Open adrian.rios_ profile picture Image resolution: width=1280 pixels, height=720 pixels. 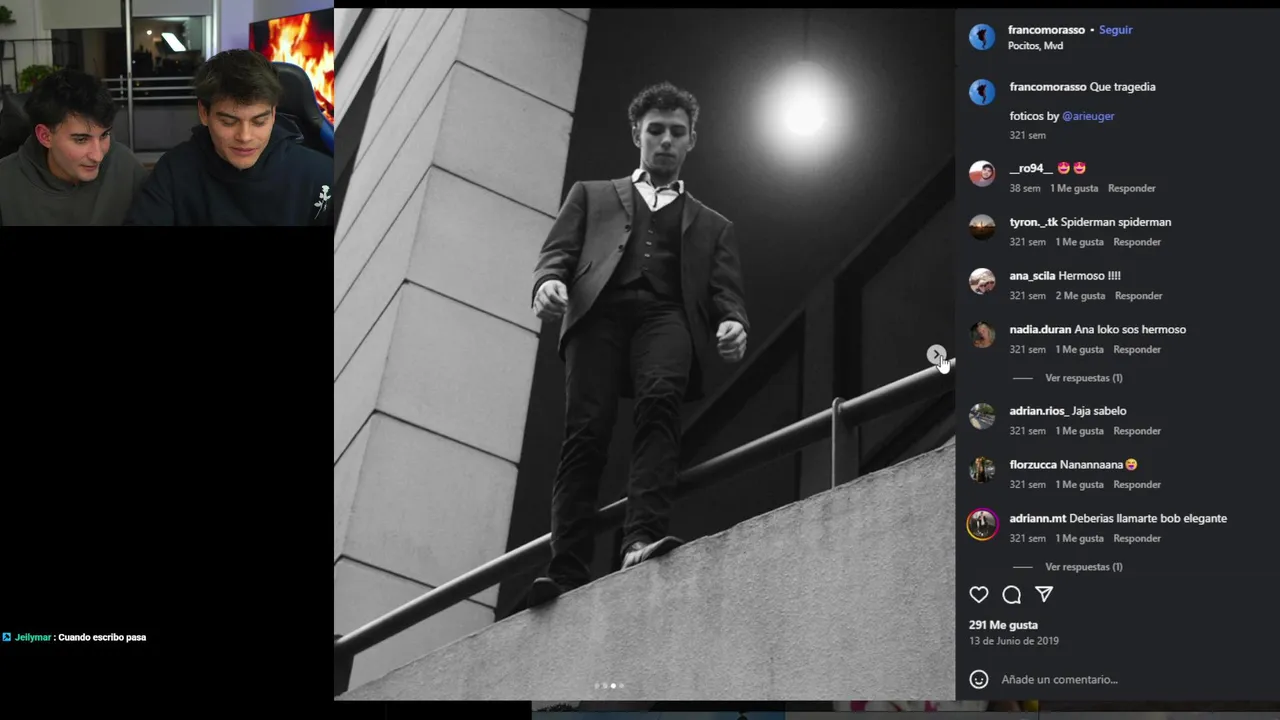point(982,416)
